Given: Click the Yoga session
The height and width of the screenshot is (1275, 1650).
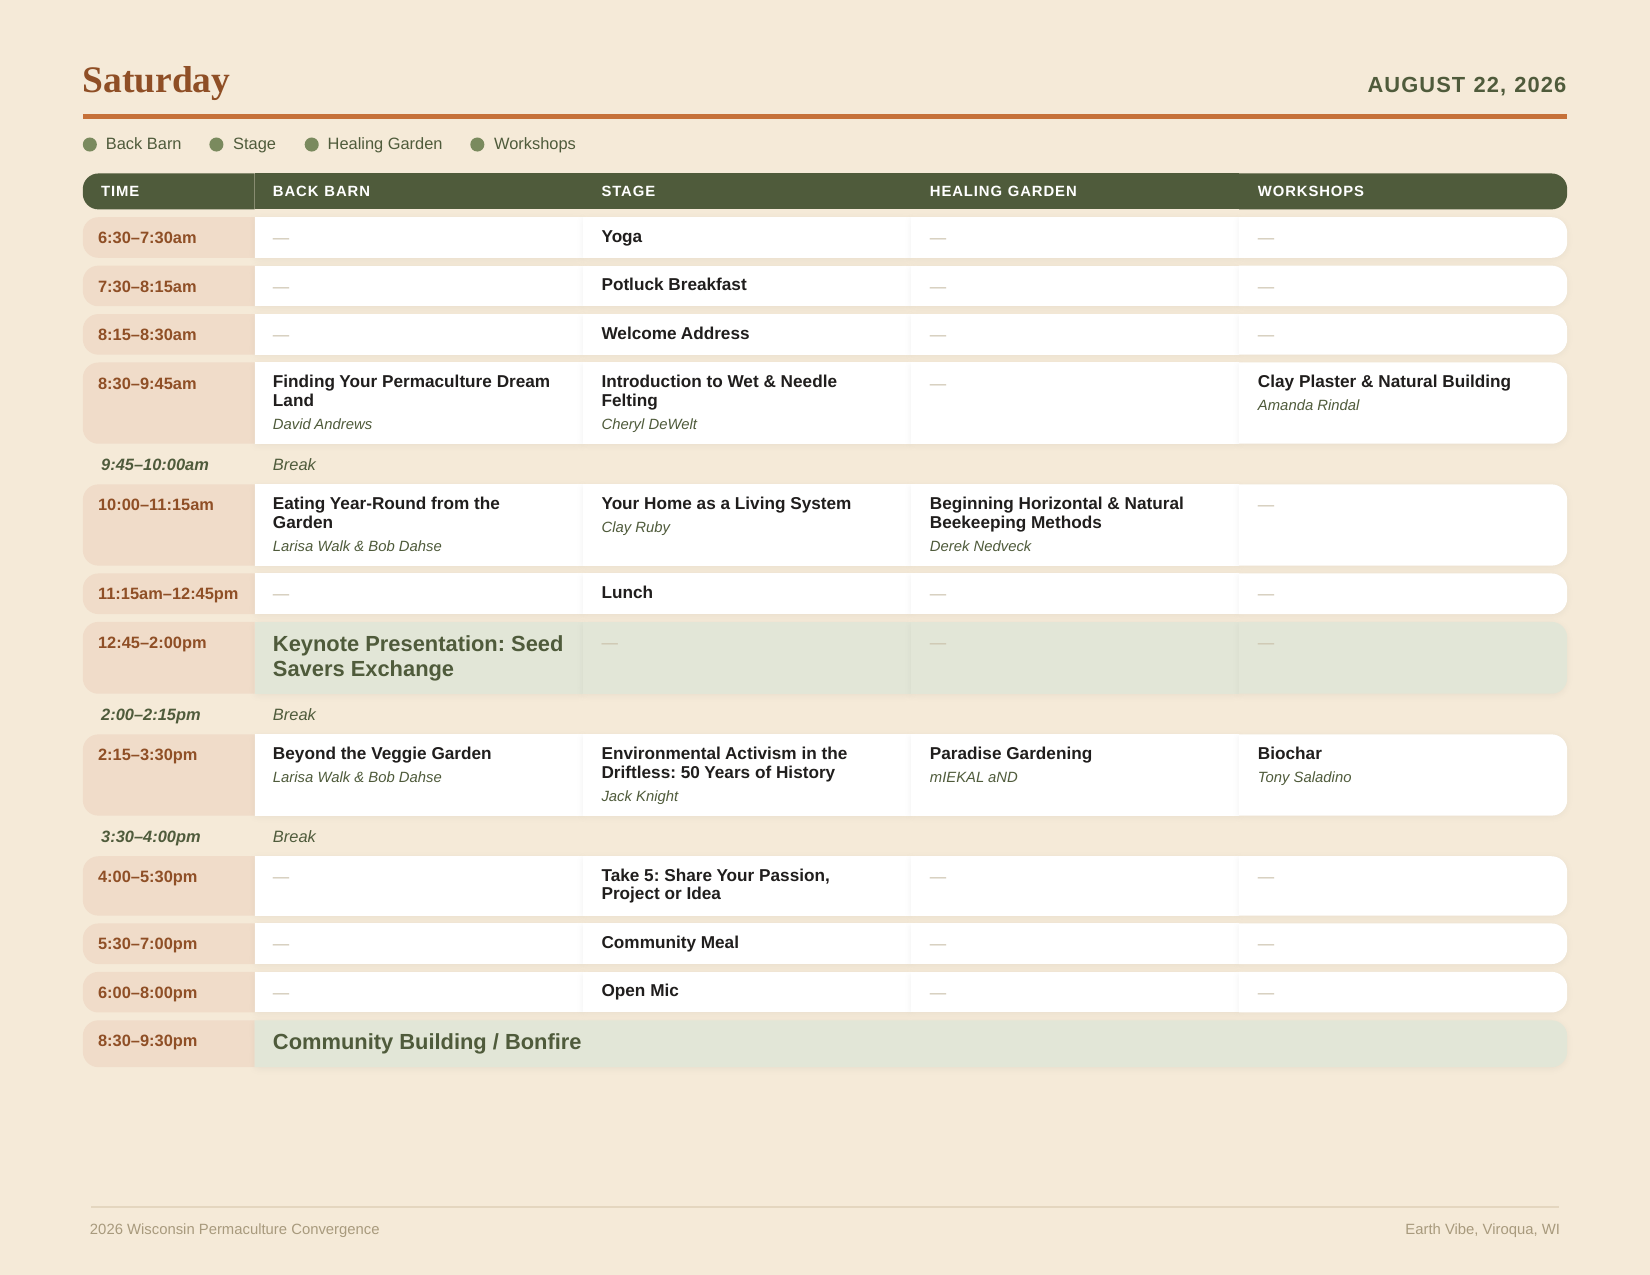Looking at the screenshot, I should click(622, 237).
